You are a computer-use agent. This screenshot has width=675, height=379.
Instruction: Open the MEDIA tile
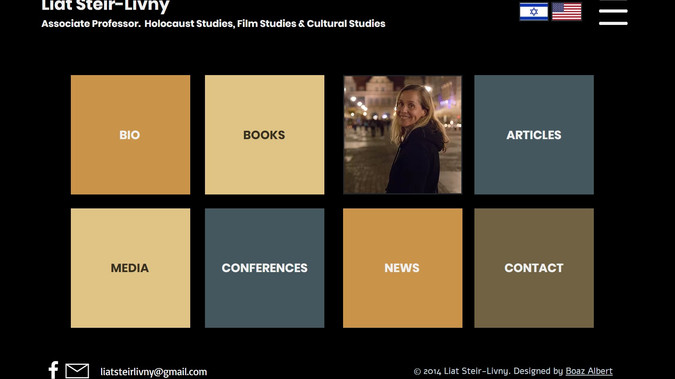(x=130, y=268)
